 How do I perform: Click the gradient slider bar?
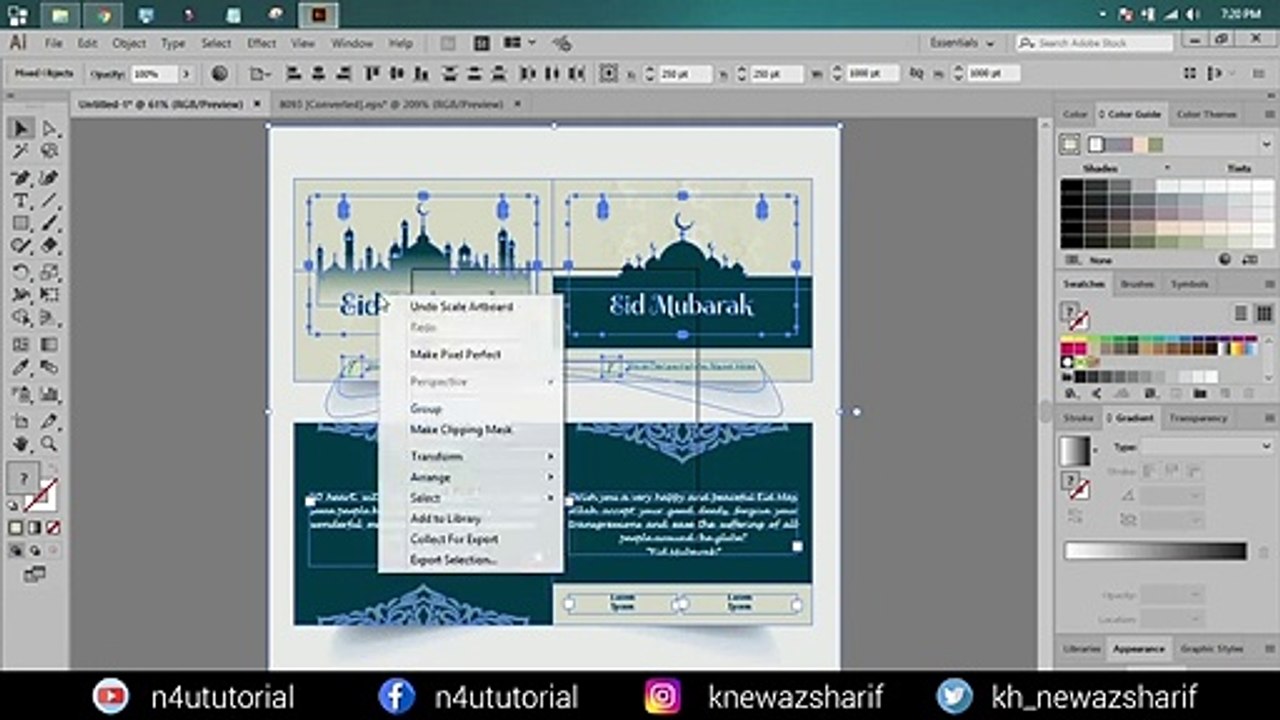[x=1155, y=551]
